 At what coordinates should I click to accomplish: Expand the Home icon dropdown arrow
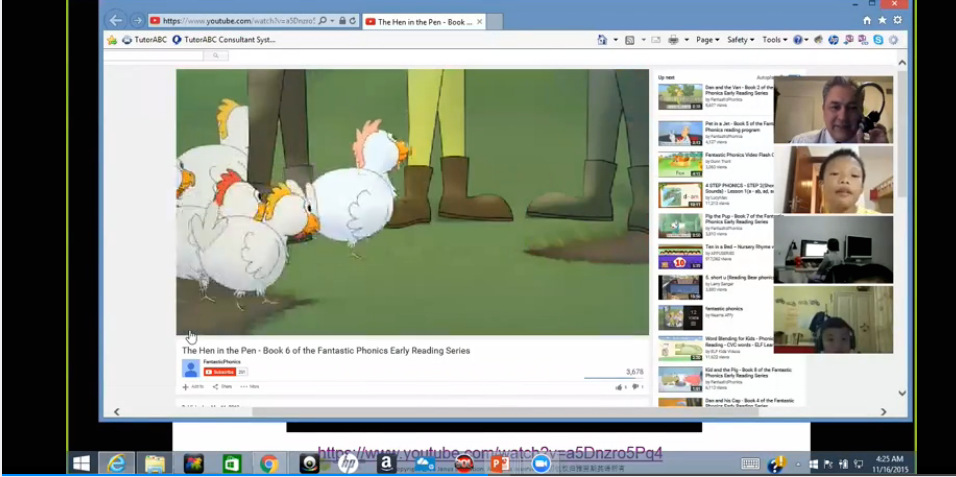[615, 40]
